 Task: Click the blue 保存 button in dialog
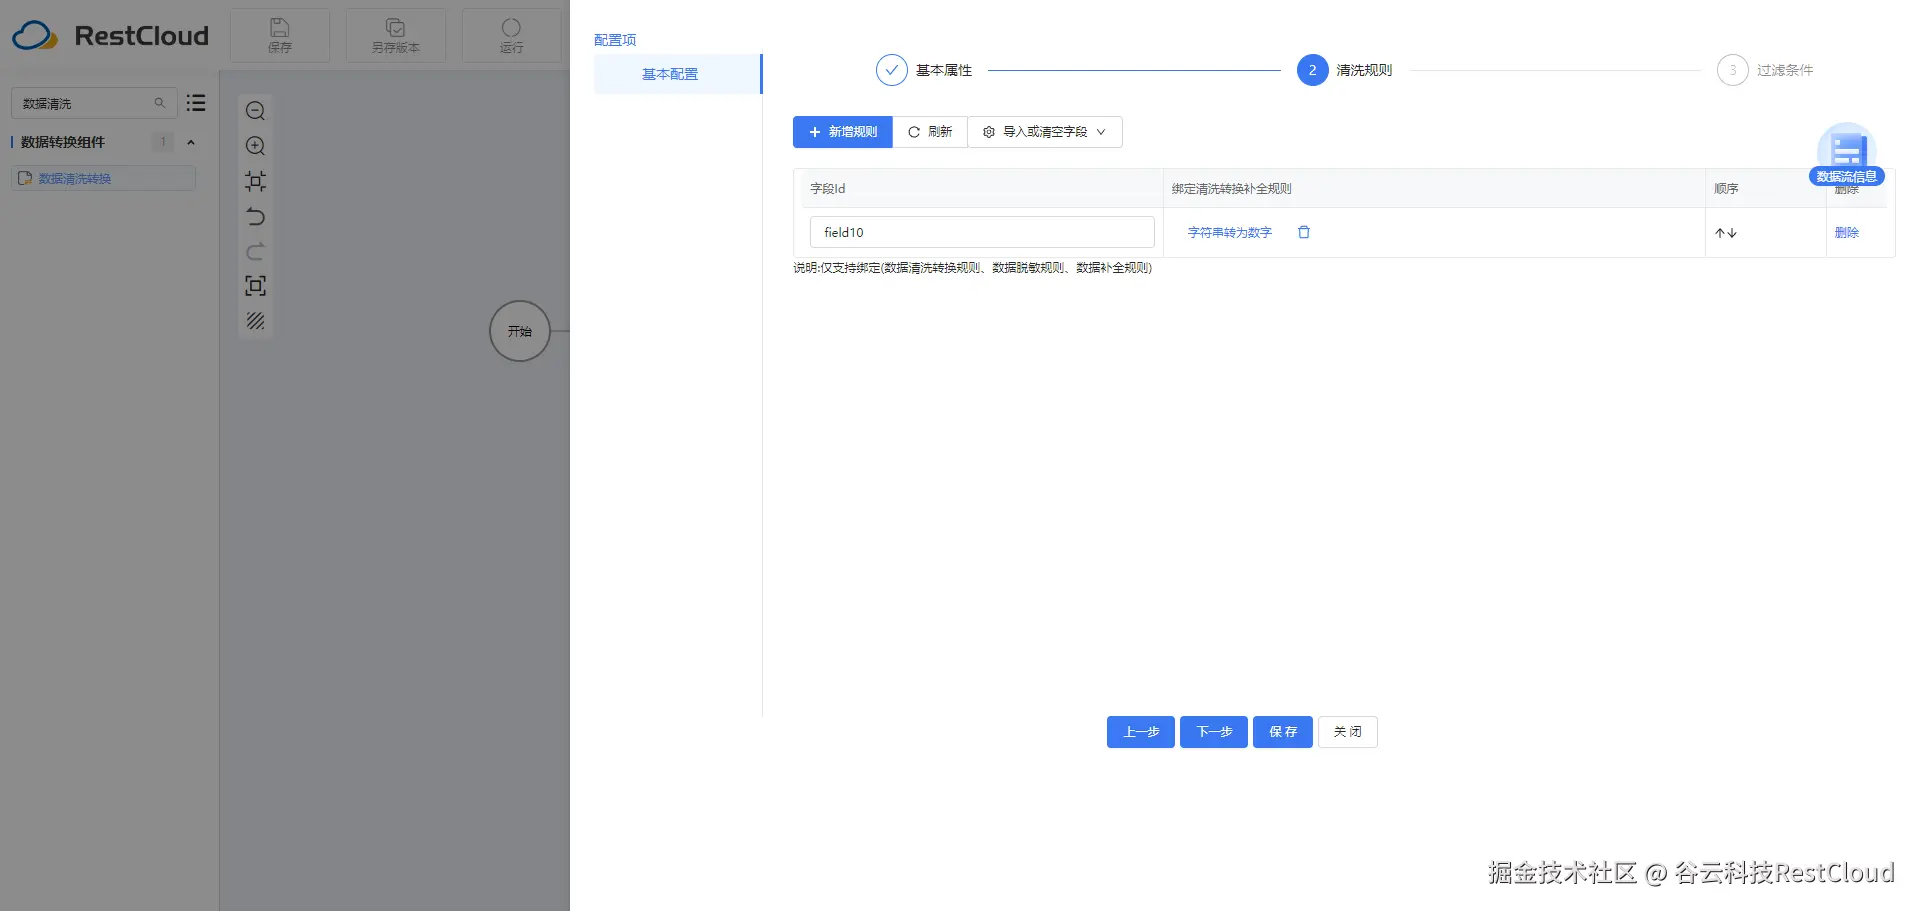tap(1283, 732)
